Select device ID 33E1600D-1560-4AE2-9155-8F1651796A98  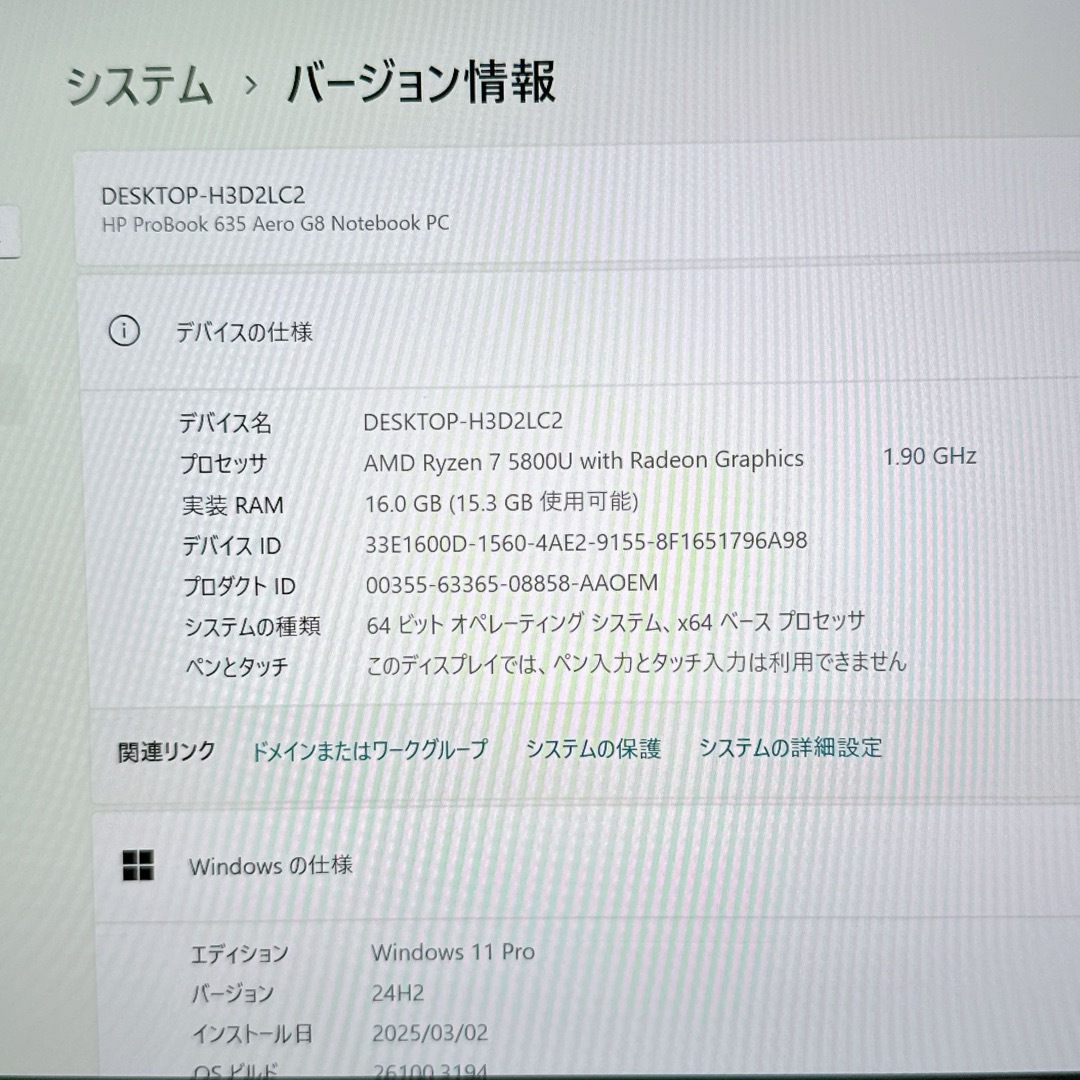click(x=586, y=542)
